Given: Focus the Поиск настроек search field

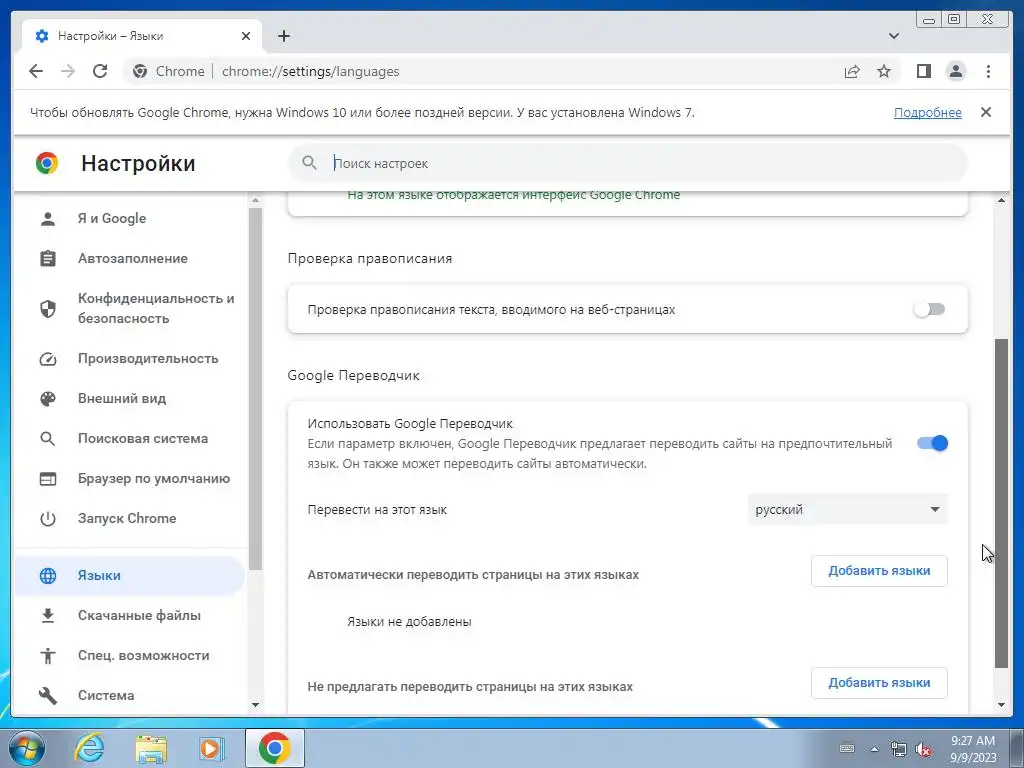Looking at the screenshot, I should click(x=627, y=163).
